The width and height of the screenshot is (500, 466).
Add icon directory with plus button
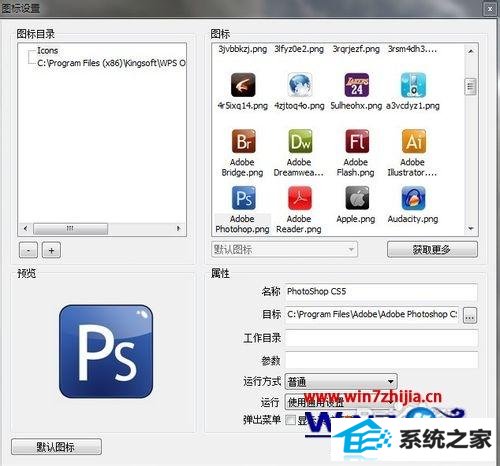(51, 250)
